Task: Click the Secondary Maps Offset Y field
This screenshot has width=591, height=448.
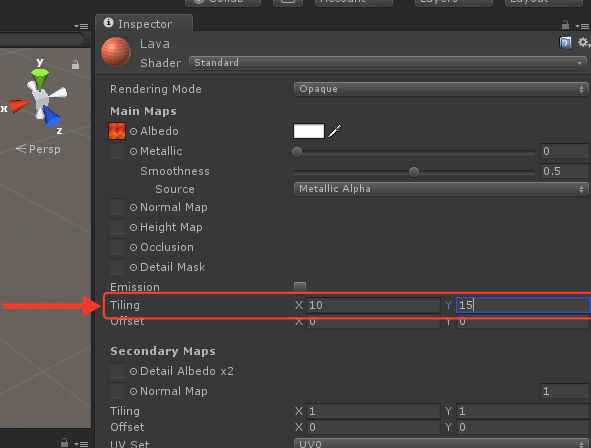Action: pyautogui.click(x=523, y=427)
